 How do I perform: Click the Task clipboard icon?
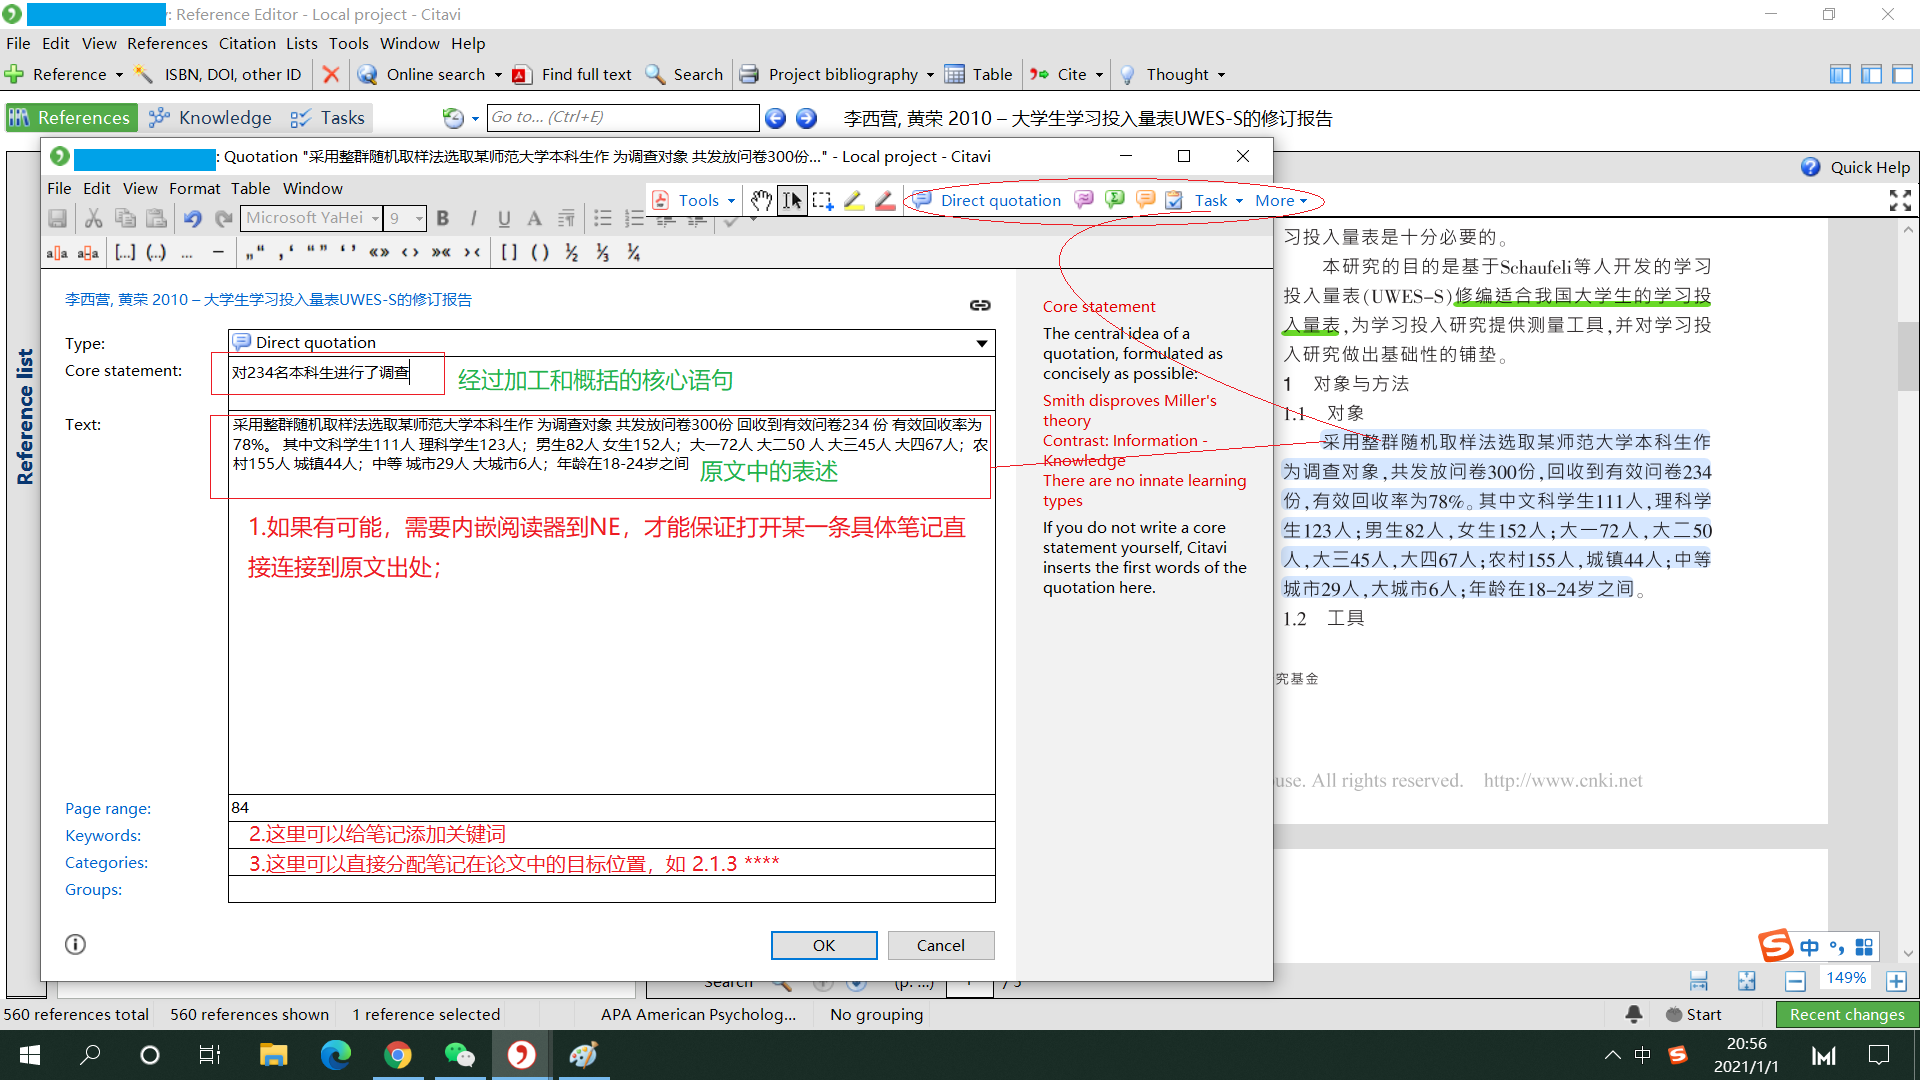[x=1175, y=200]
